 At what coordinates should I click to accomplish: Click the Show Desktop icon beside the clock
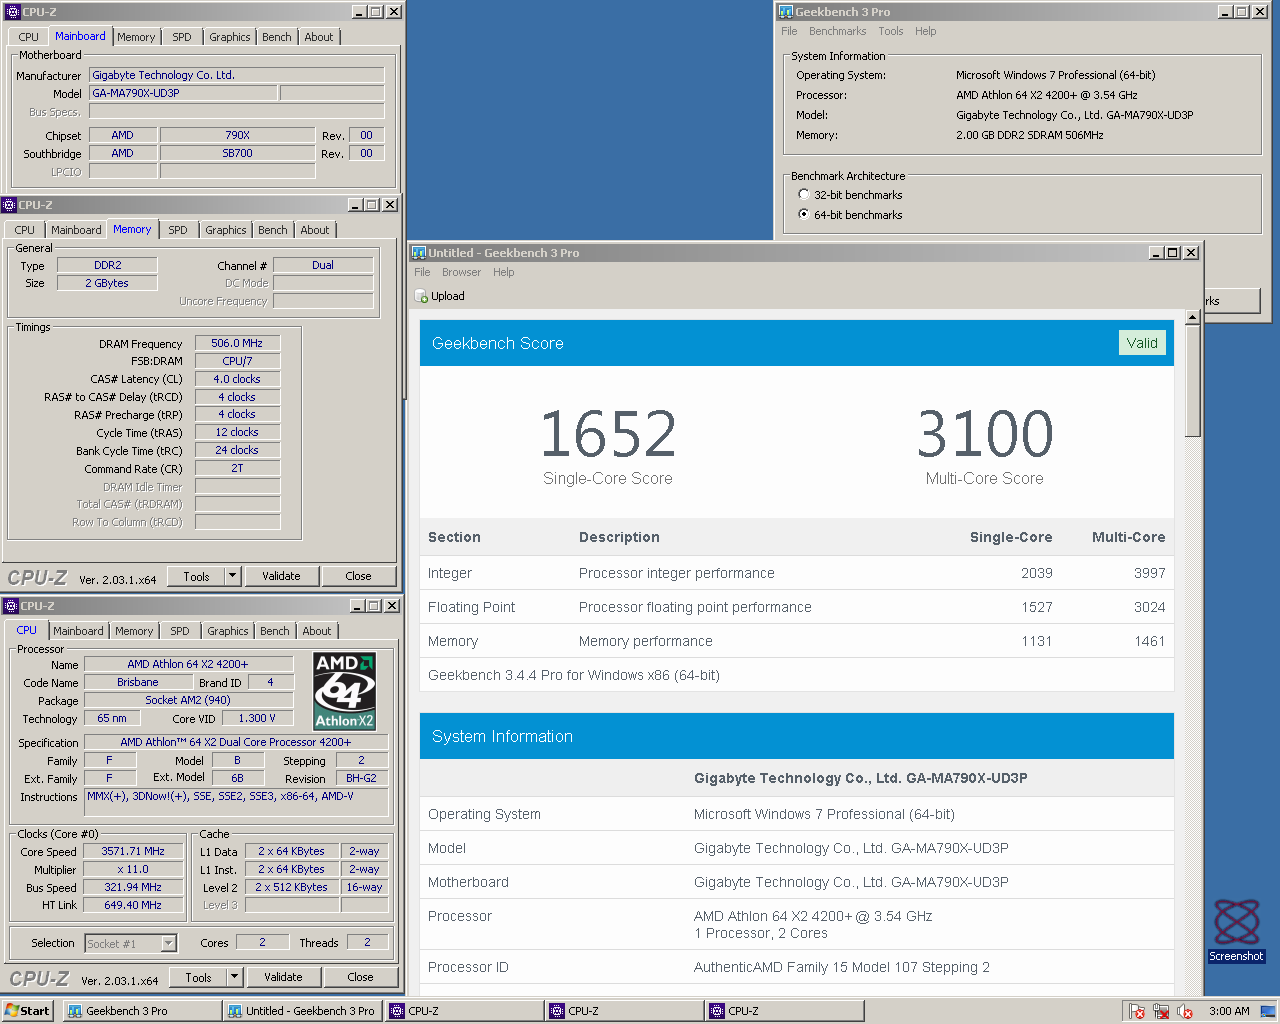(x=1267, y=1011)
